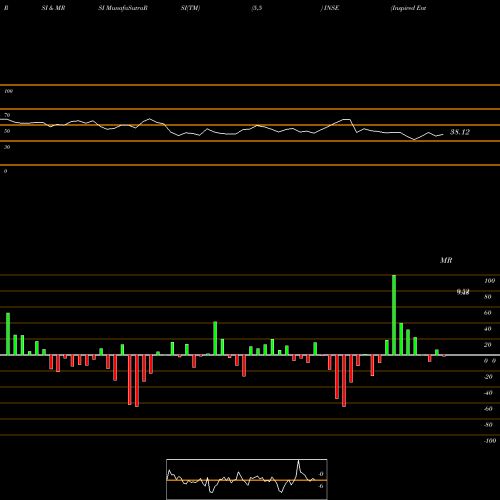Screen dimensions: 500x500
Task: Click the first green bar of the MR histogram
Action: click(8, 334)
